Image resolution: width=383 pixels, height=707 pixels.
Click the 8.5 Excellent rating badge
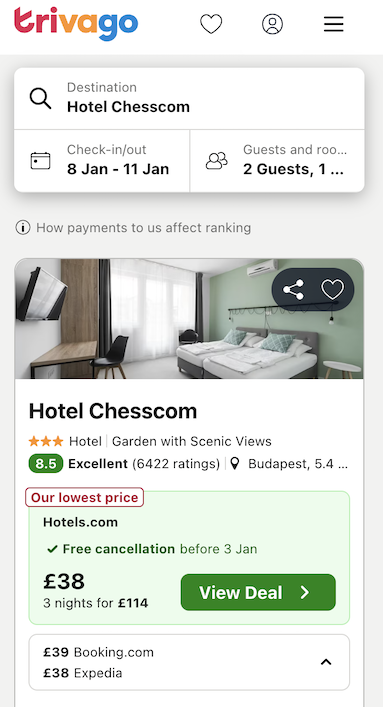coord(46,464)
